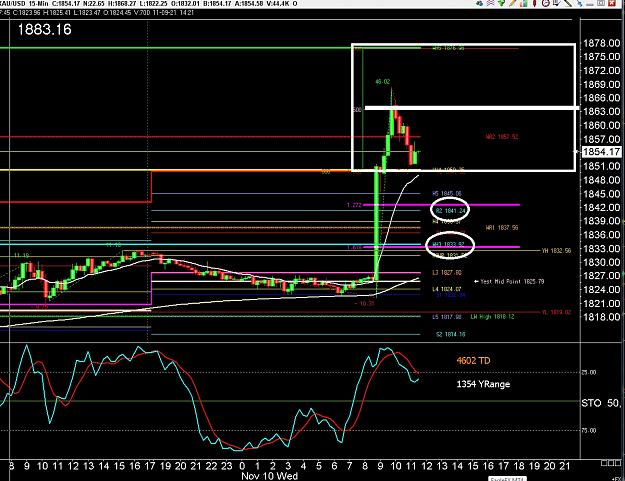Click the large 1883.16 label

pos(44,29)
